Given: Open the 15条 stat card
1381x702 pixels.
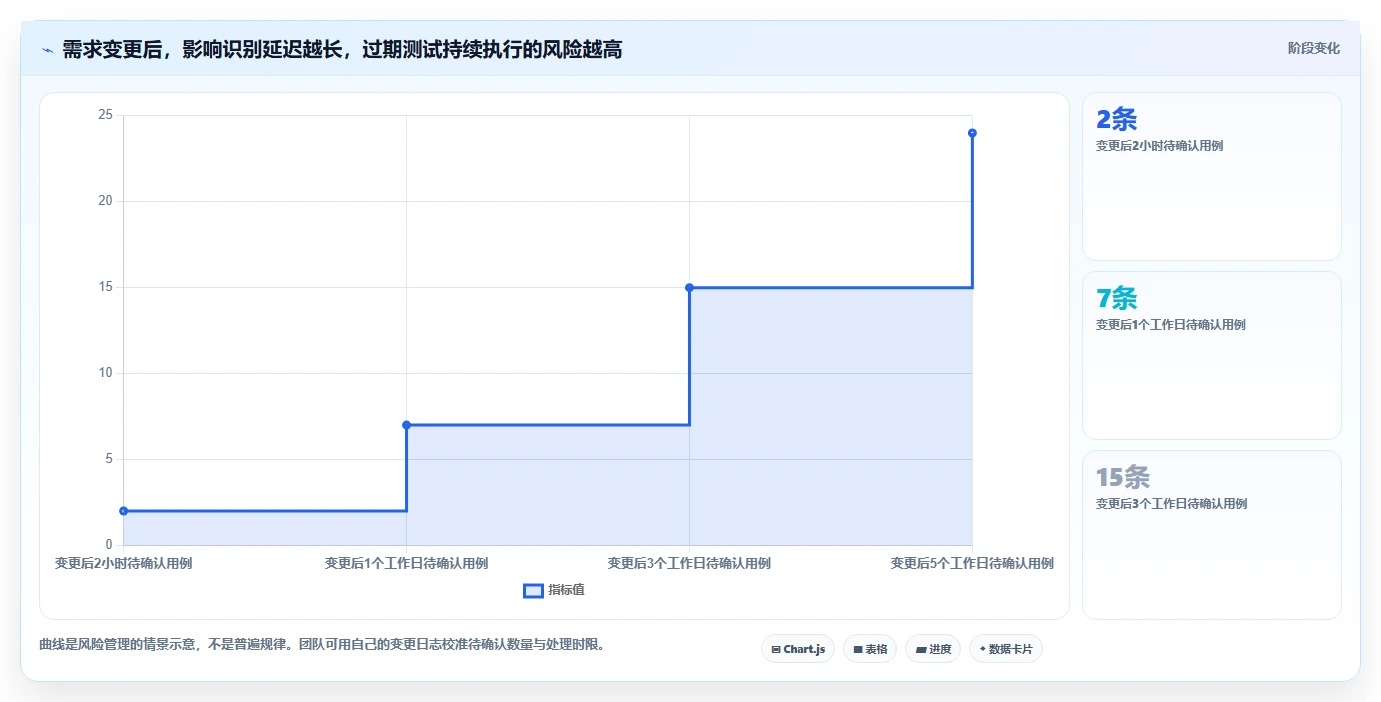Looking at the screenshot, I should [x=1211, y=534].
